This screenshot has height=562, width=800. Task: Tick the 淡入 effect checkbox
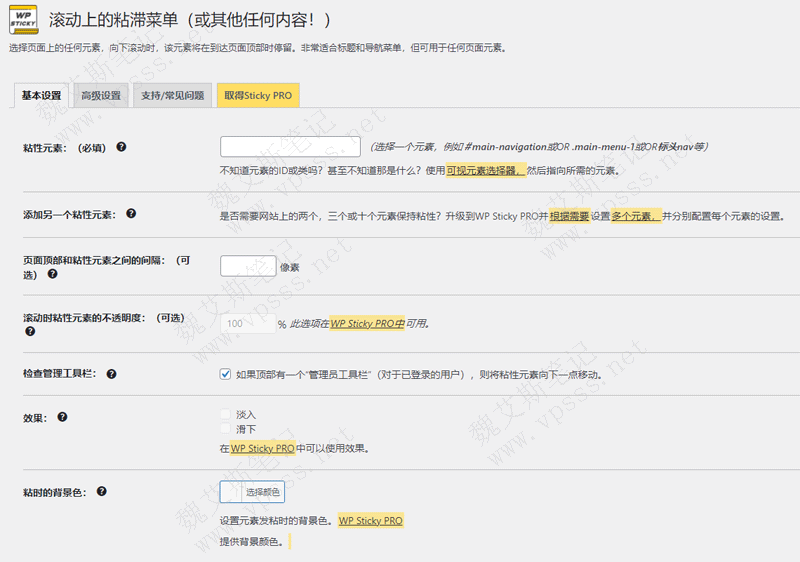(x=225, y=414)
